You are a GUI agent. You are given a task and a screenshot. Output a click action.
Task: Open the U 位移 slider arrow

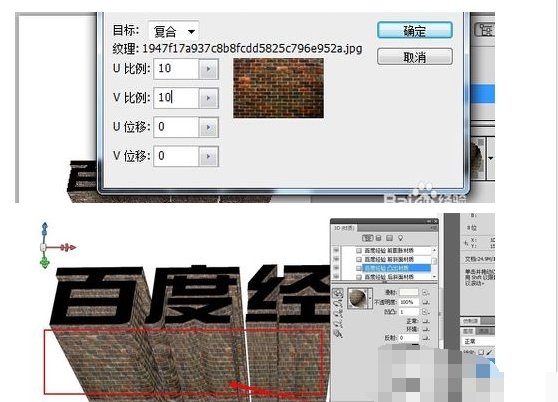pyautogui.click(x=209, y=127)
